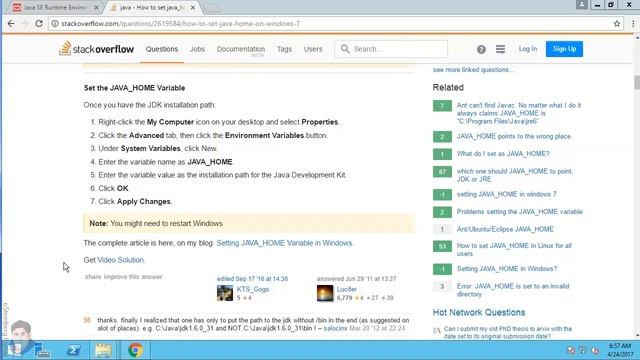Open salocinx commenter profile link
This screenshot has width=640, height=360.
335,328
